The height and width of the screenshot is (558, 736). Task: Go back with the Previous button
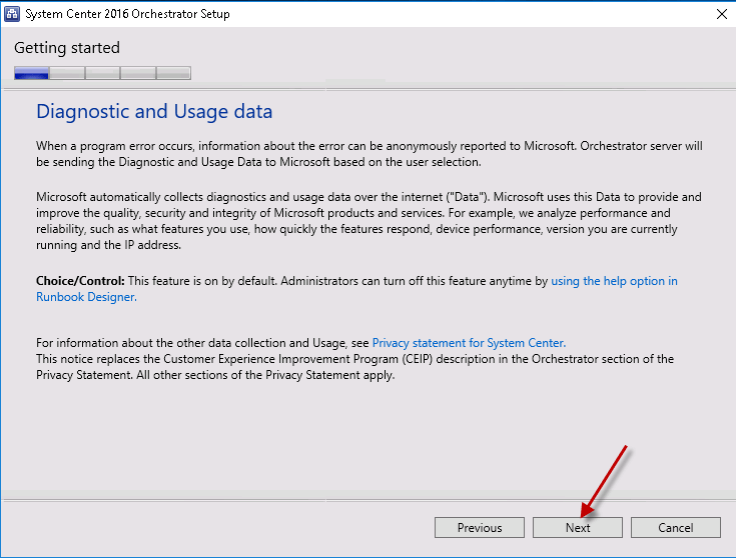click(479, 527)
